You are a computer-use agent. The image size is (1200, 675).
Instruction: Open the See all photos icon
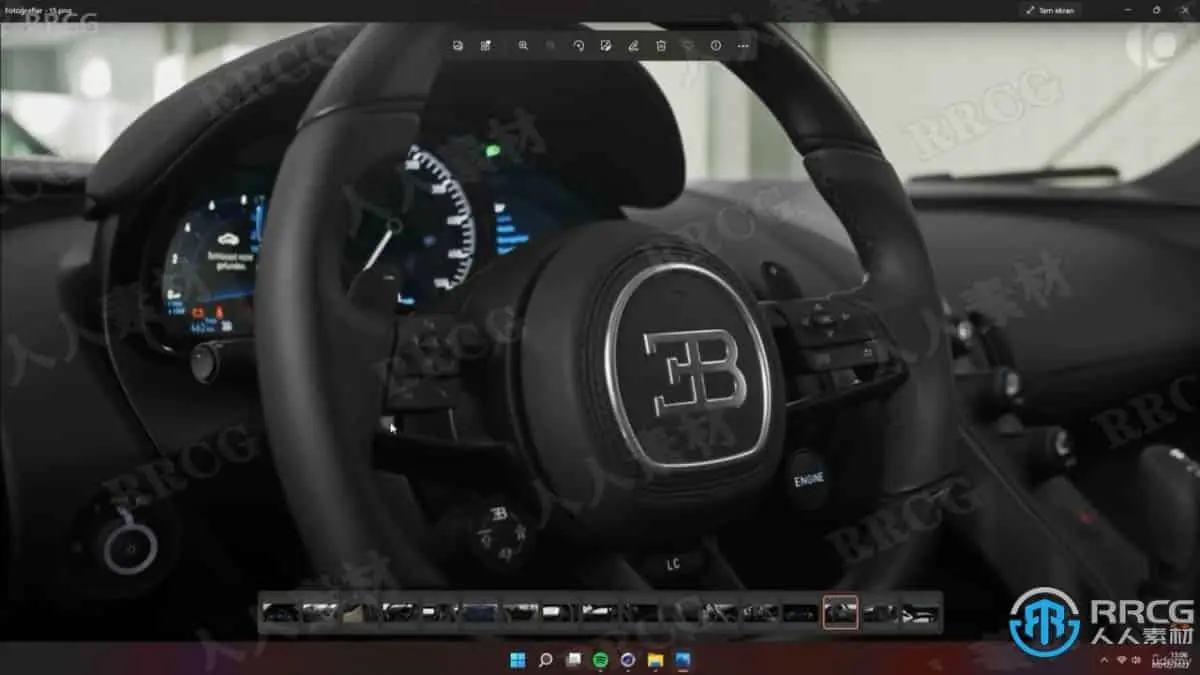pos(457,46)
